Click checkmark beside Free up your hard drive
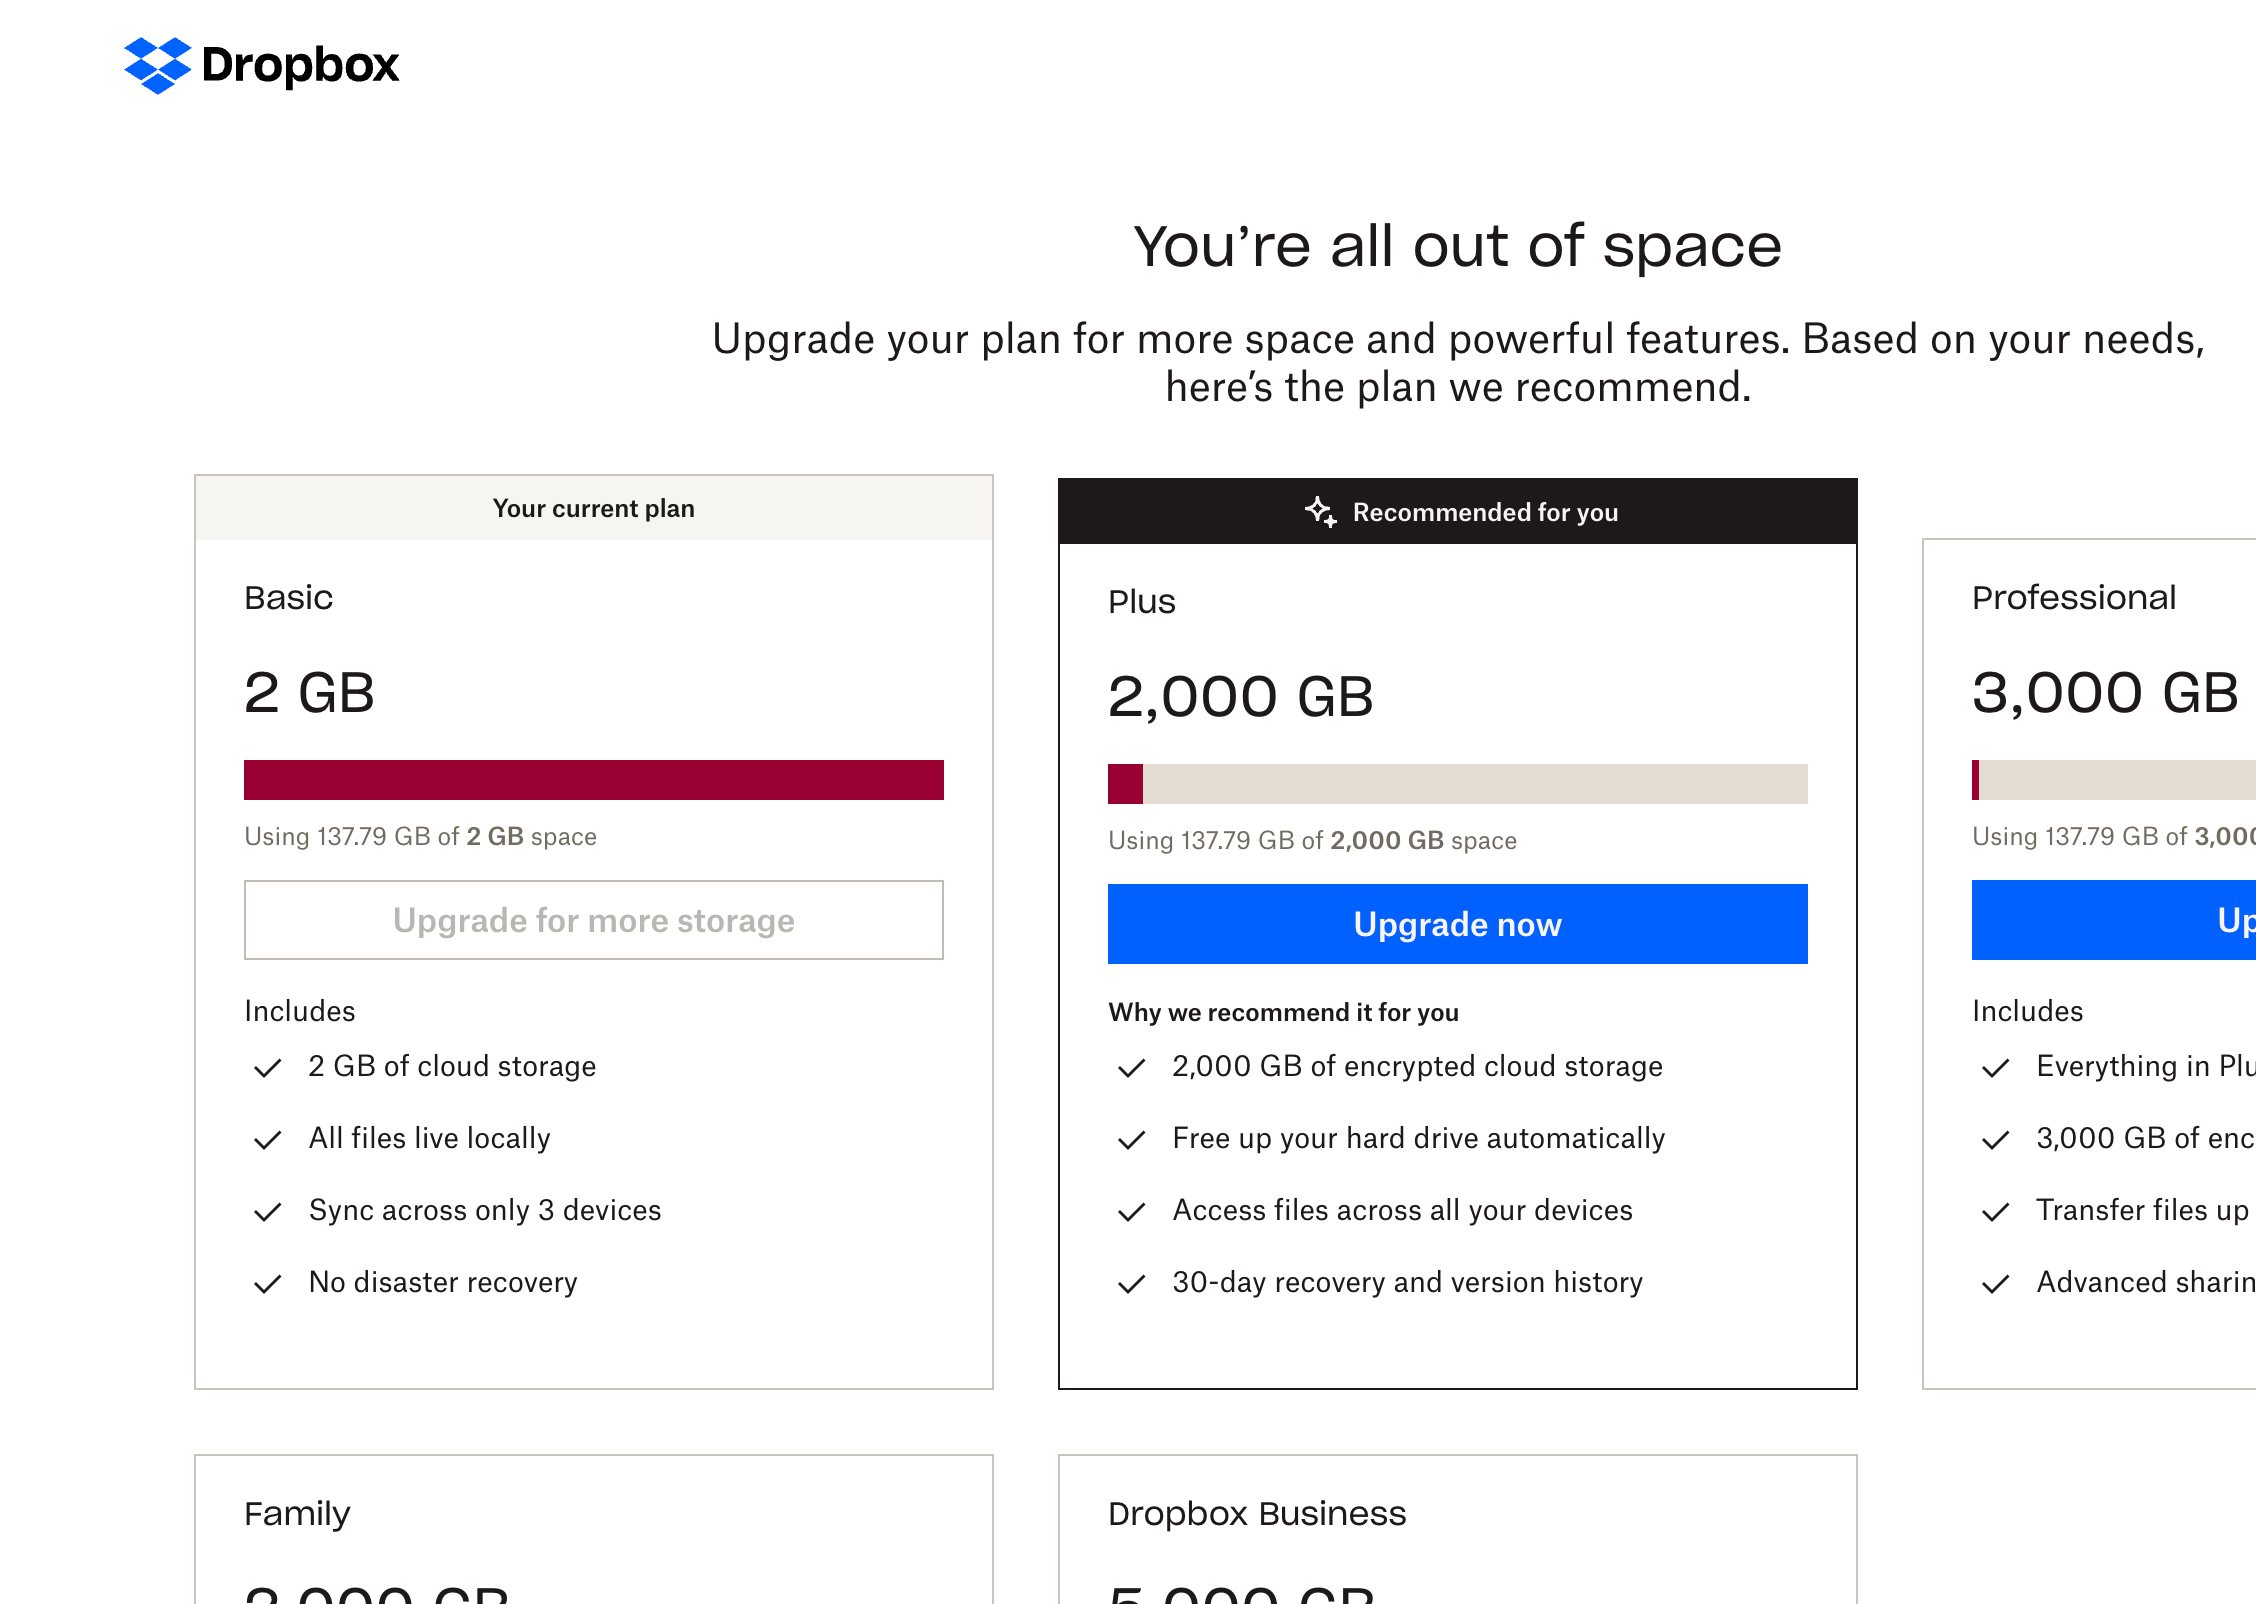 1132,1140
